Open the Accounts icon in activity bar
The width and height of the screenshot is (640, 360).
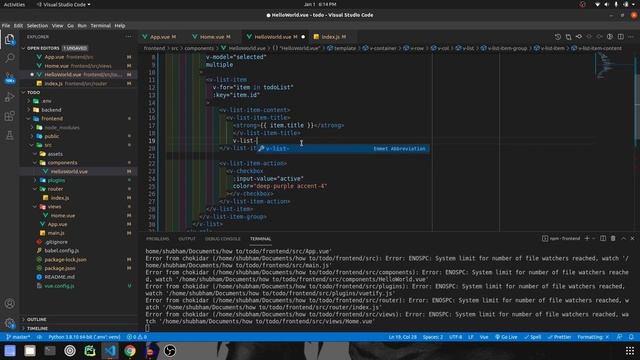tap(9, 303)
